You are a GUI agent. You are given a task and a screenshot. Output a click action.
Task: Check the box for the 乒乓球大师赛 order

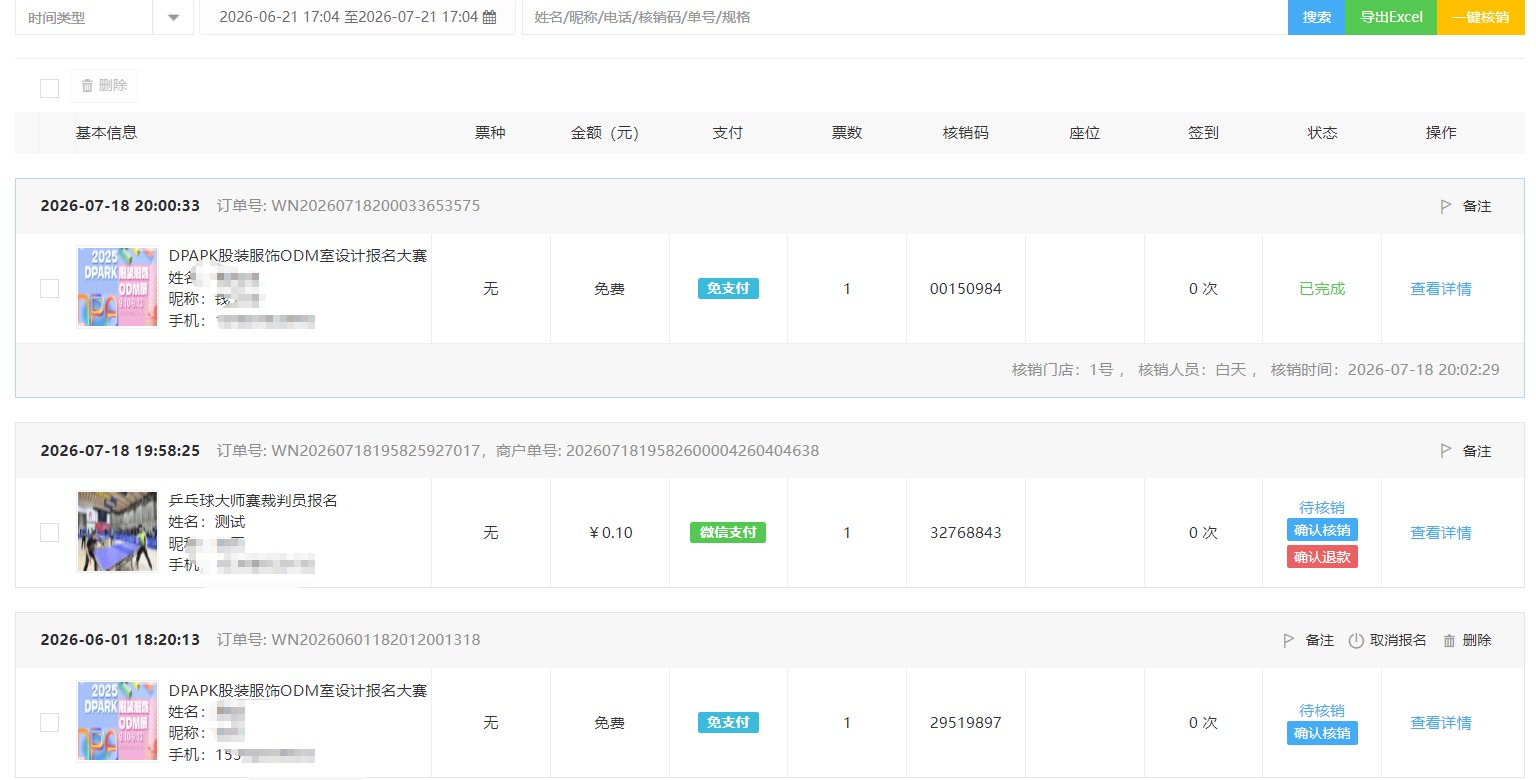(49, 532)
